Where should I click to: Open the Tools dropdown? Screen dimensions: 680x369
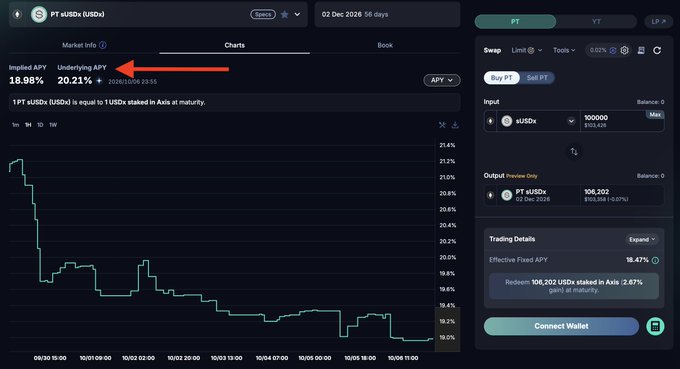click(564, 50)
